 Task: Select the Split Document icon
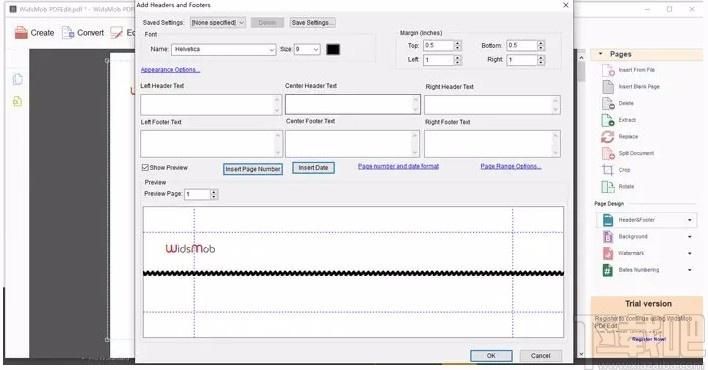(x=608, y=154)
